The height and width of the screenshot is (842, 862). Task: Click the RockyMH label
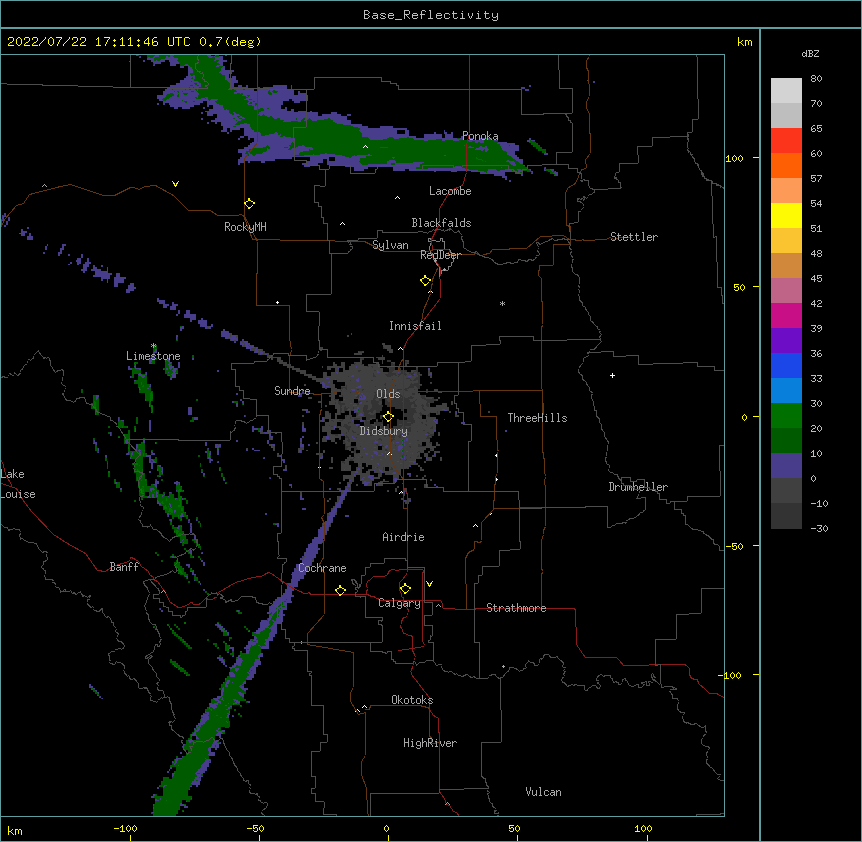tap(245, 227)
